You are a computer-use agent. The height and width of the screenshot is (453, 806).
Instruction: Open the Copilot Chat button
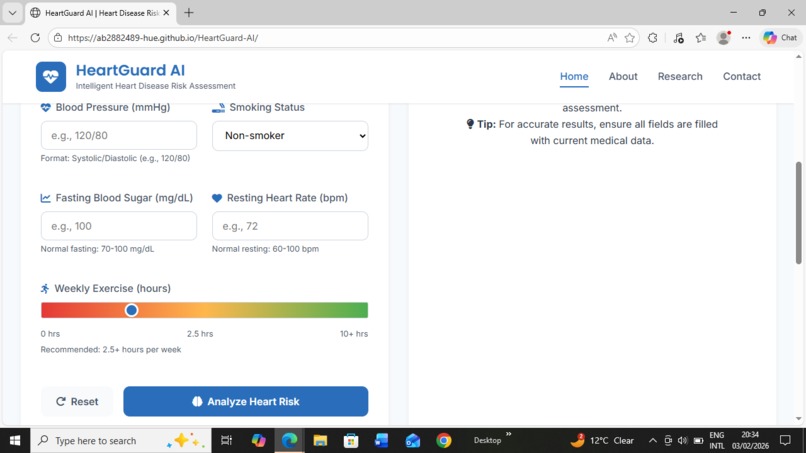(780, 38)
